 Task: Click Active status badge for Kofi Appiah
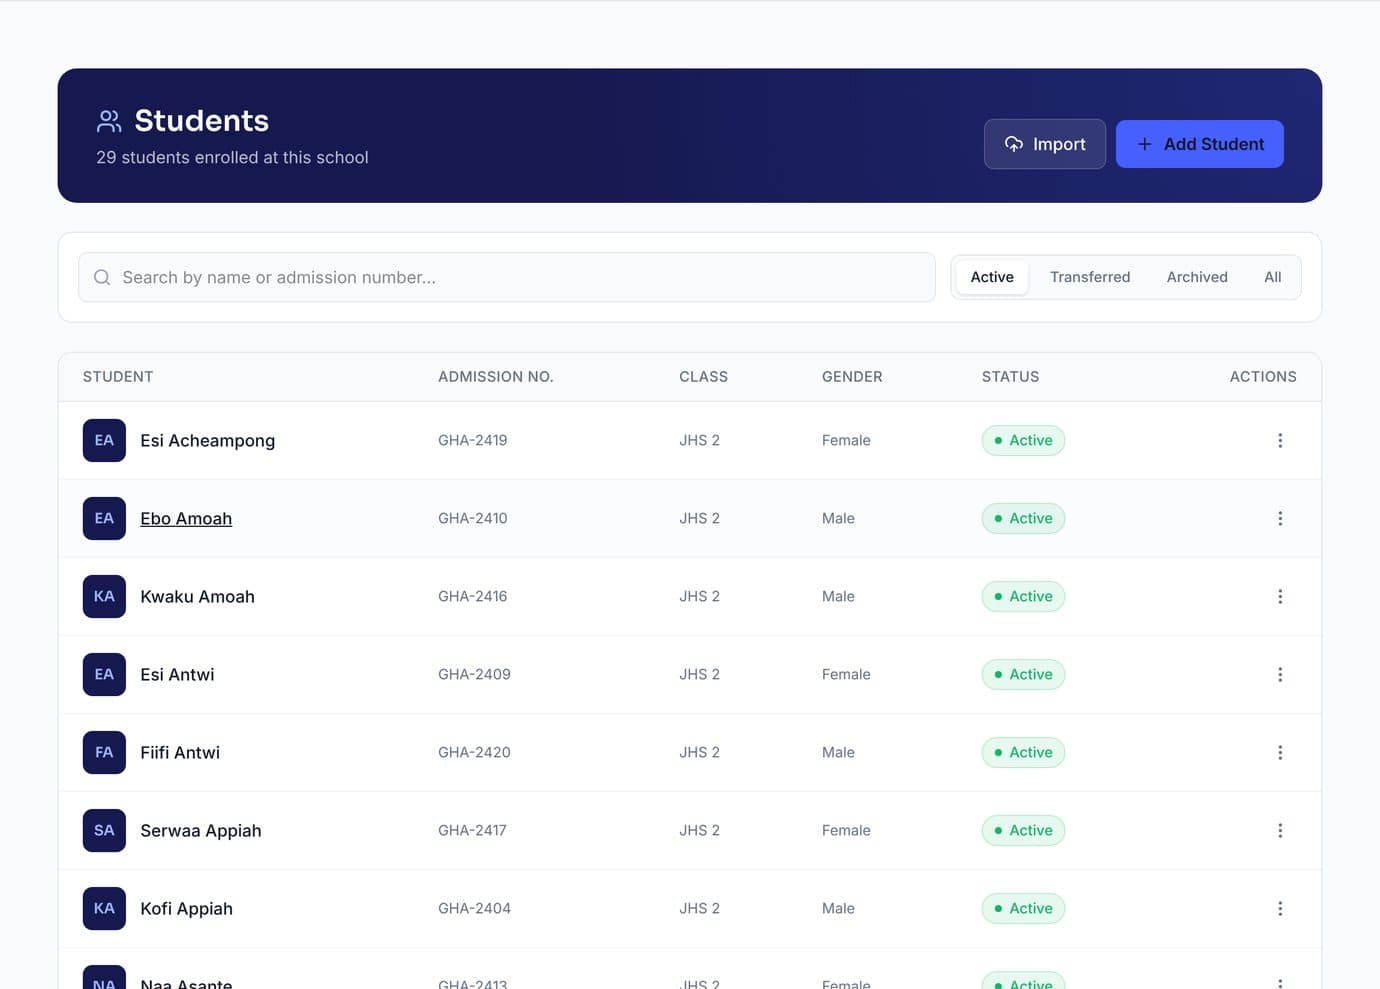click(x=1023, y=908)
